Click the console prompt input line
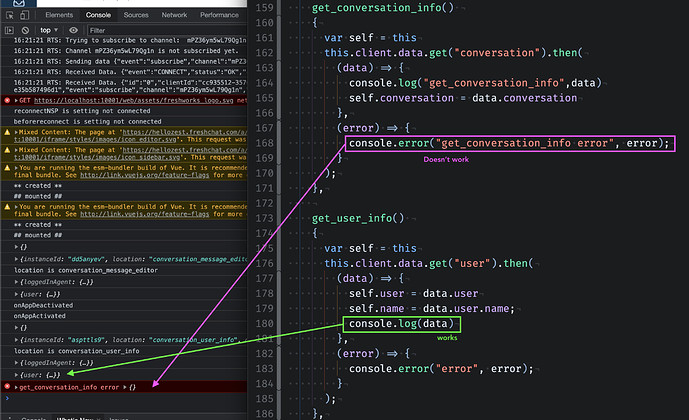 (x=127, y=398)
